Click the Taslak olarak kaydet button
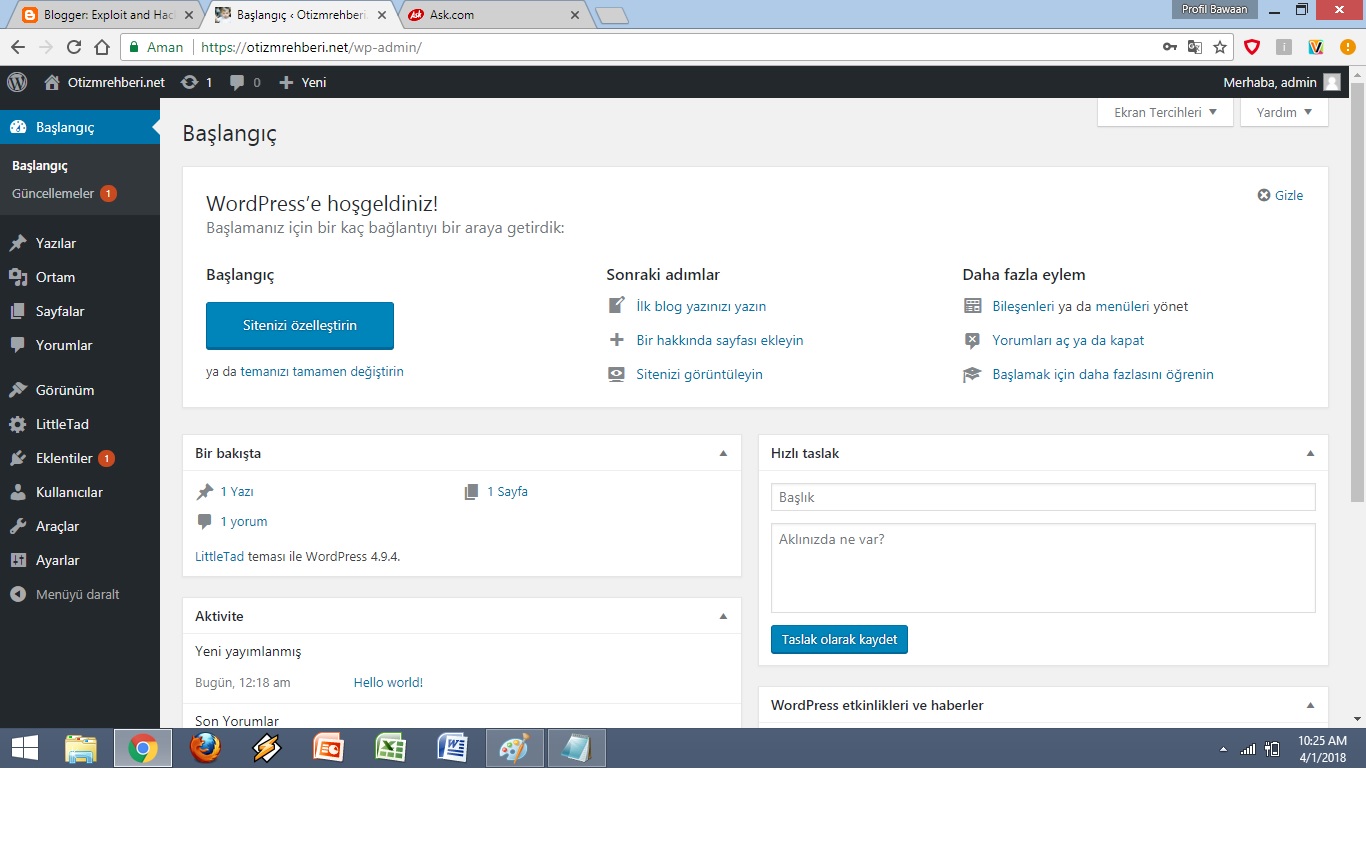 839,639
